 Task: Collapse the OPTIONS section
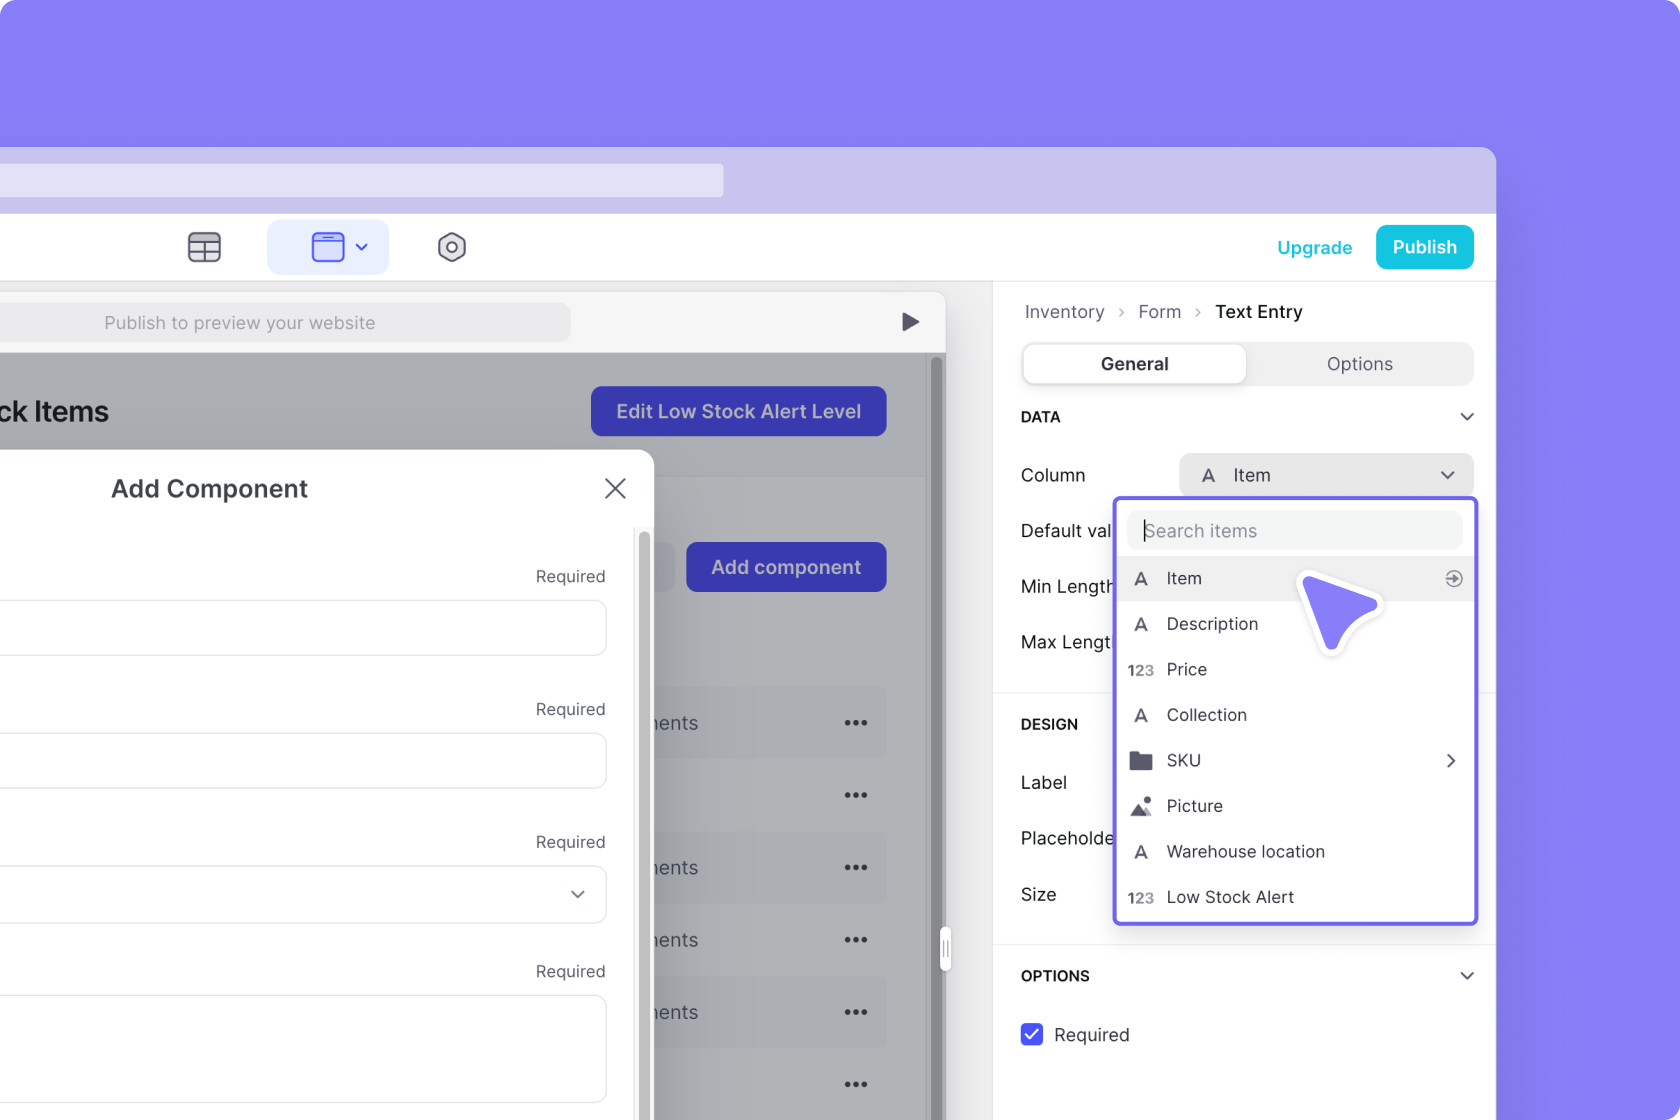coord(1466,976)
